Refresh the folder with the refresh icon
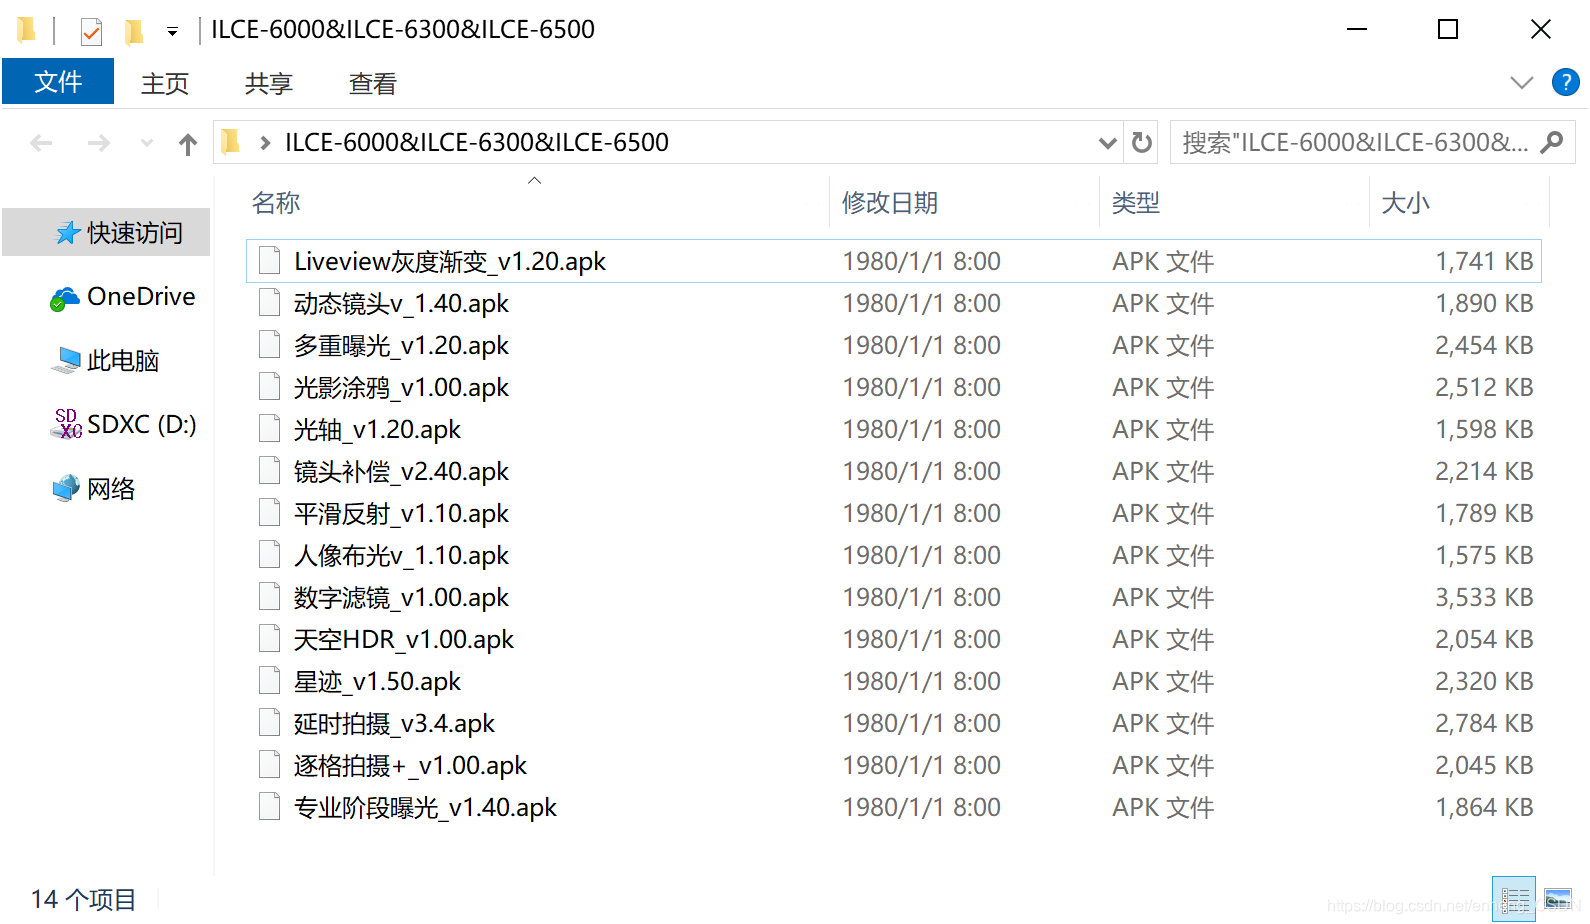The height and width of the screenshot is (924, 1590). point(1142,143)
